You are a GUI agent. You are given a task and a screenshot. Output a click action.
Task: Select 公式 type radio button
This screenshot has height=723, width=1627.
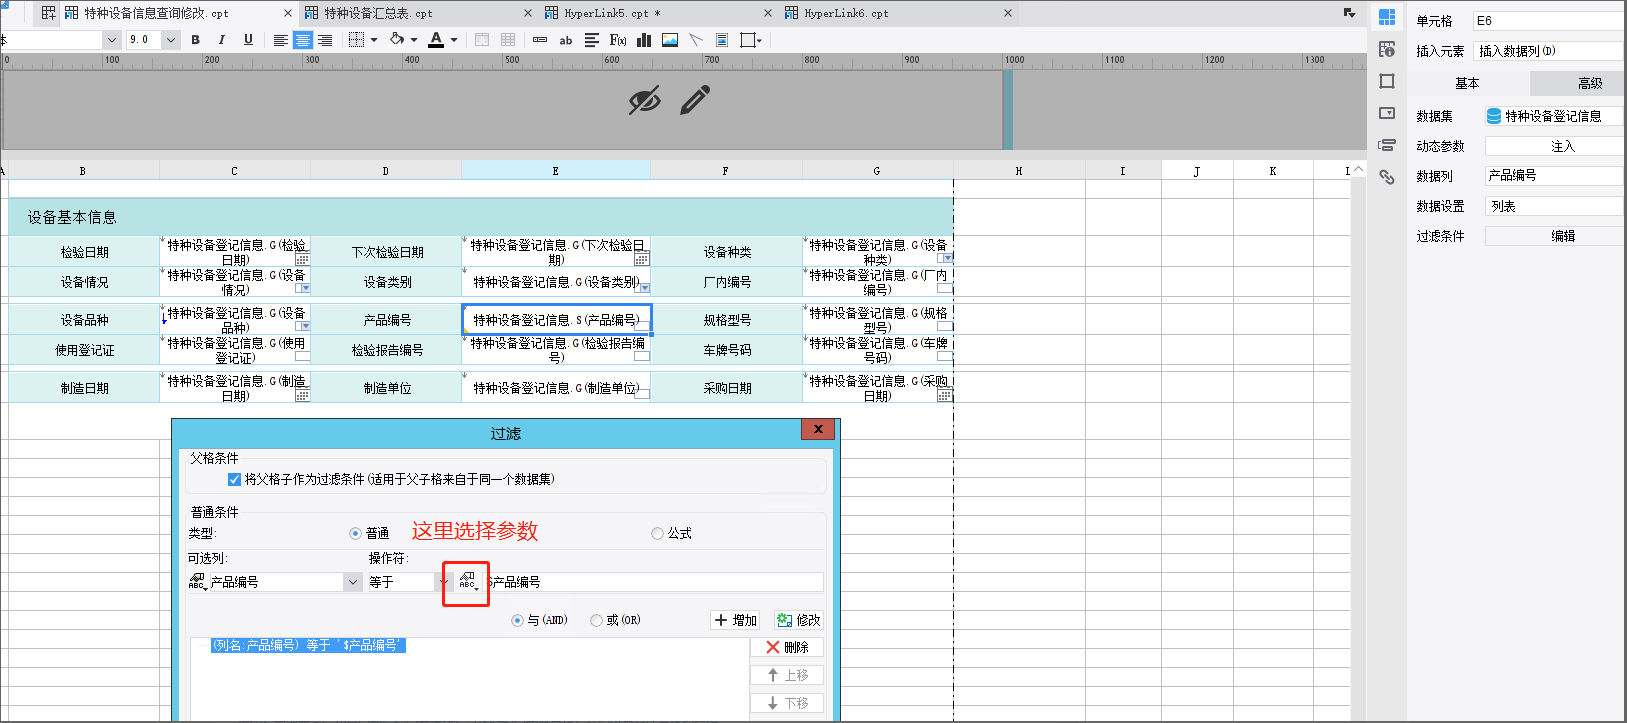[657, 533]
